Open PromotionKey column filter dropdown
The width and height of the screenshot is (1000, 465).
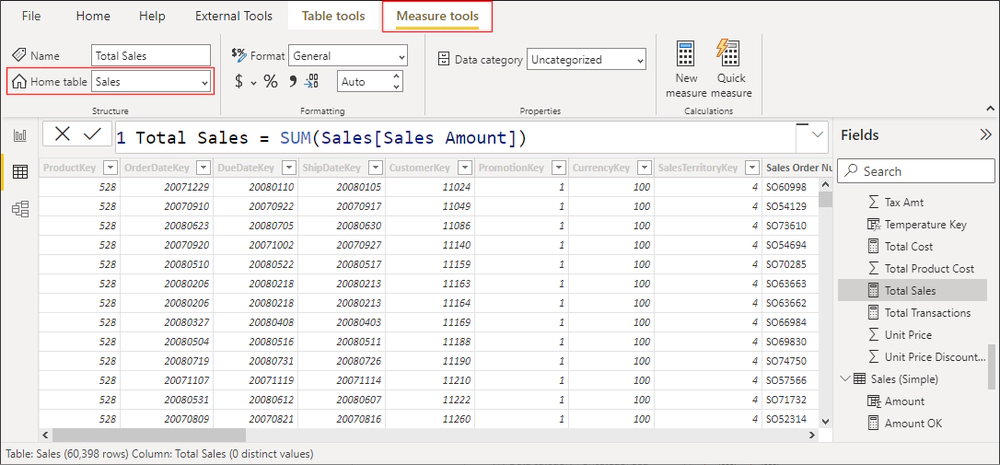559,168
